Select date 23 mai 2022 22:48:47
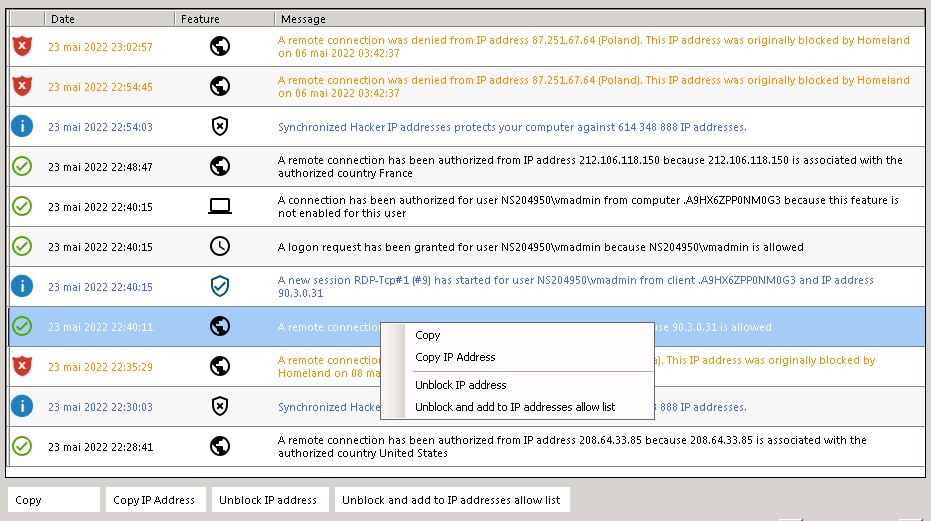The height and width of the screenshot is (521, 931). [x=100, y=167]
